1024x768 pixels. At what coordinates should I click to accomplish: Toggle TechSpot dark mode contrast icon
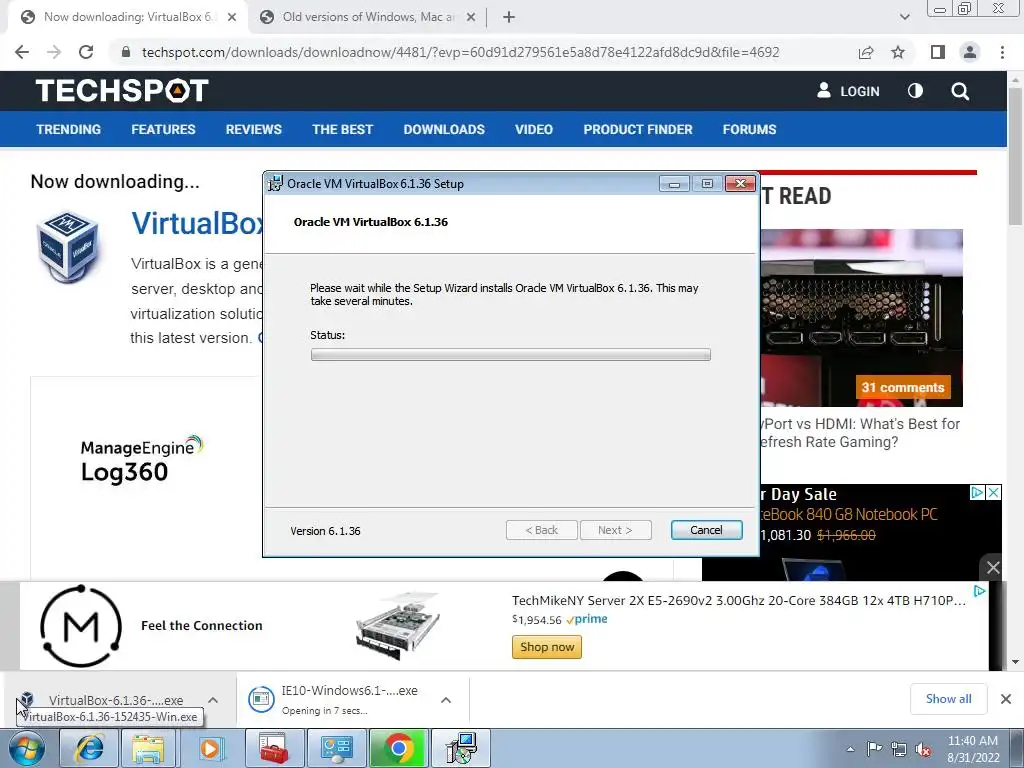pyautogui.click(x=915, y=91)
